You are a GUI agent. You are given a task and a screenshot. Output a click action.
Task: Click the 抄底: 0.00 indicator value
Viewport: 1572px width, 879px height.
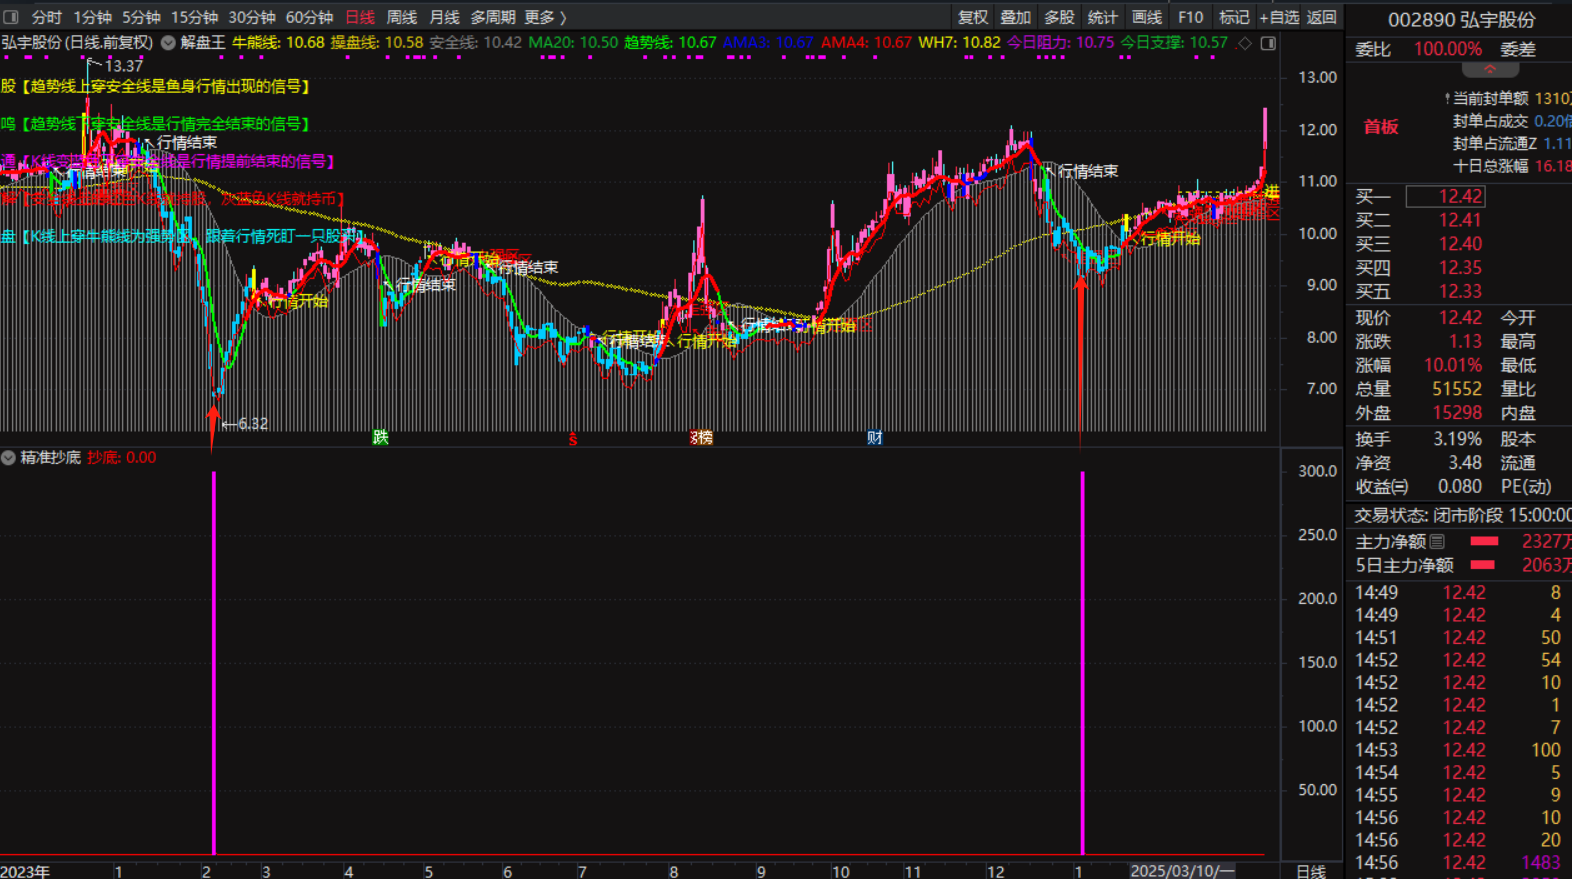(x=121, y=457)
